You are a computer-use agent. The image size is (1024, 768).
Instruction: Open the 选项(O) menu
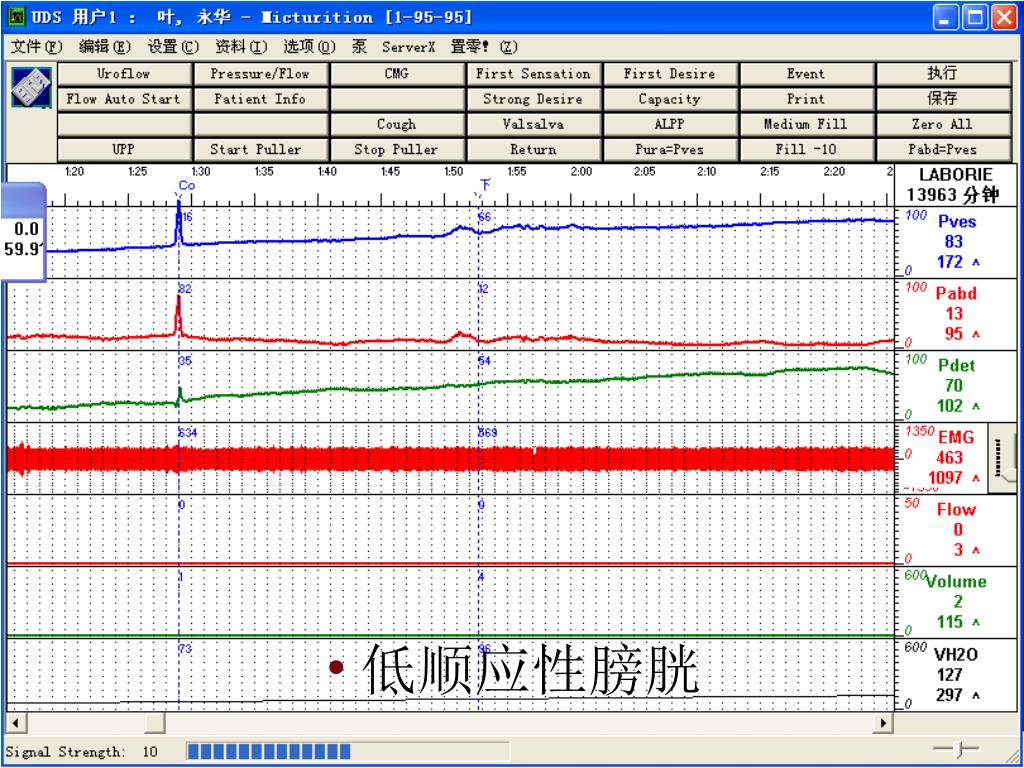(x=309, y=47)
